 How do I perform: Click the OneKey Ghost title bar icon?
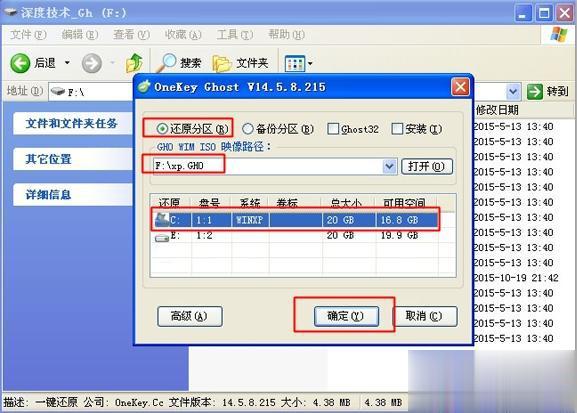tap(144, 87)
